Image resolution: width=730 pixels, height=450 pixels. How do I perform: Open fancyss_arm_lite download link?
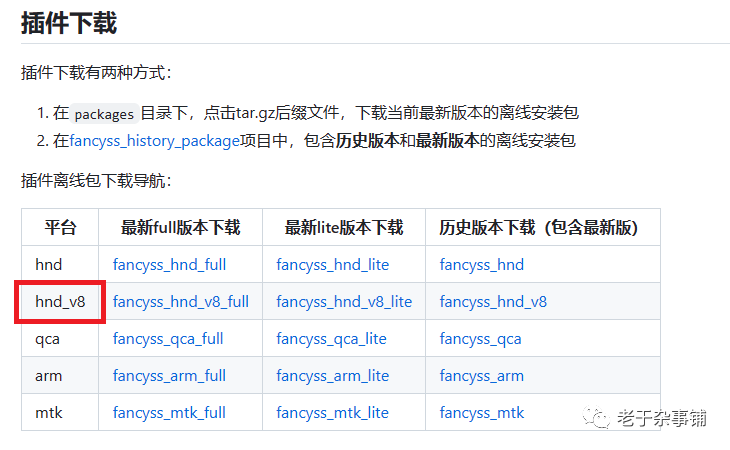[333, 376]
